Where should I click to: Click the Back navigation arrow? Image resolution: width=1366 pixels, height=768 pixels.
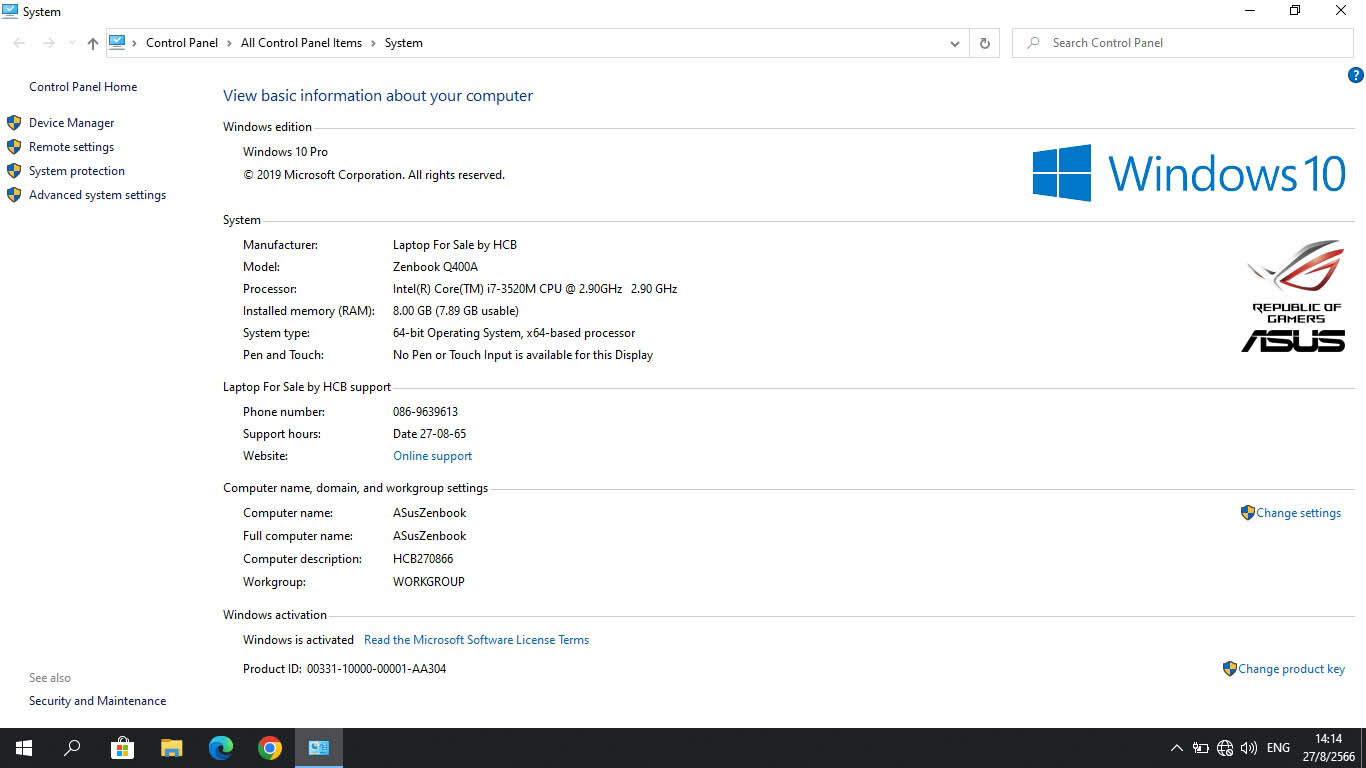19,43
